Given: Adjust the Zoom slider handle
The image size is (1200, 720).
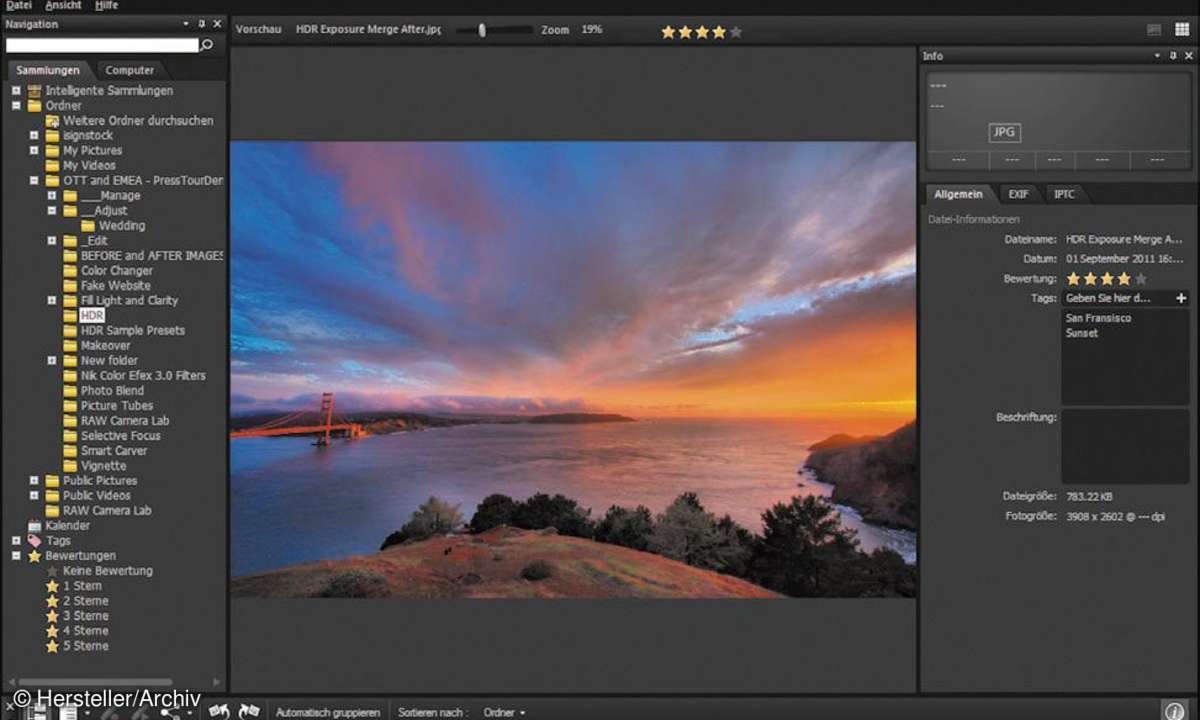Looking at the screenshot, I should click(482, 30).
